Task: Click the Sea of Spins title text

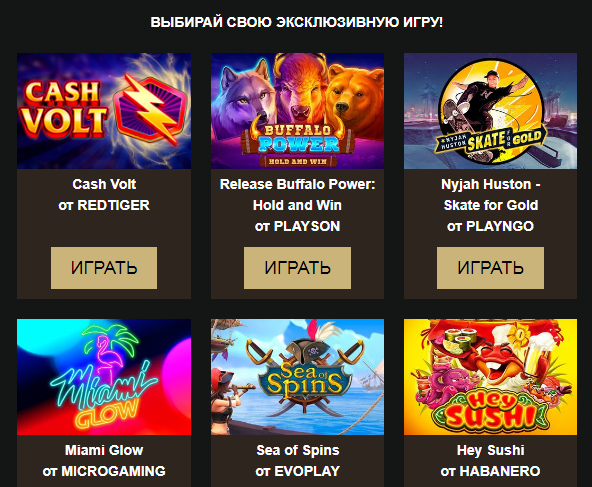Action: tap(298, 450)
